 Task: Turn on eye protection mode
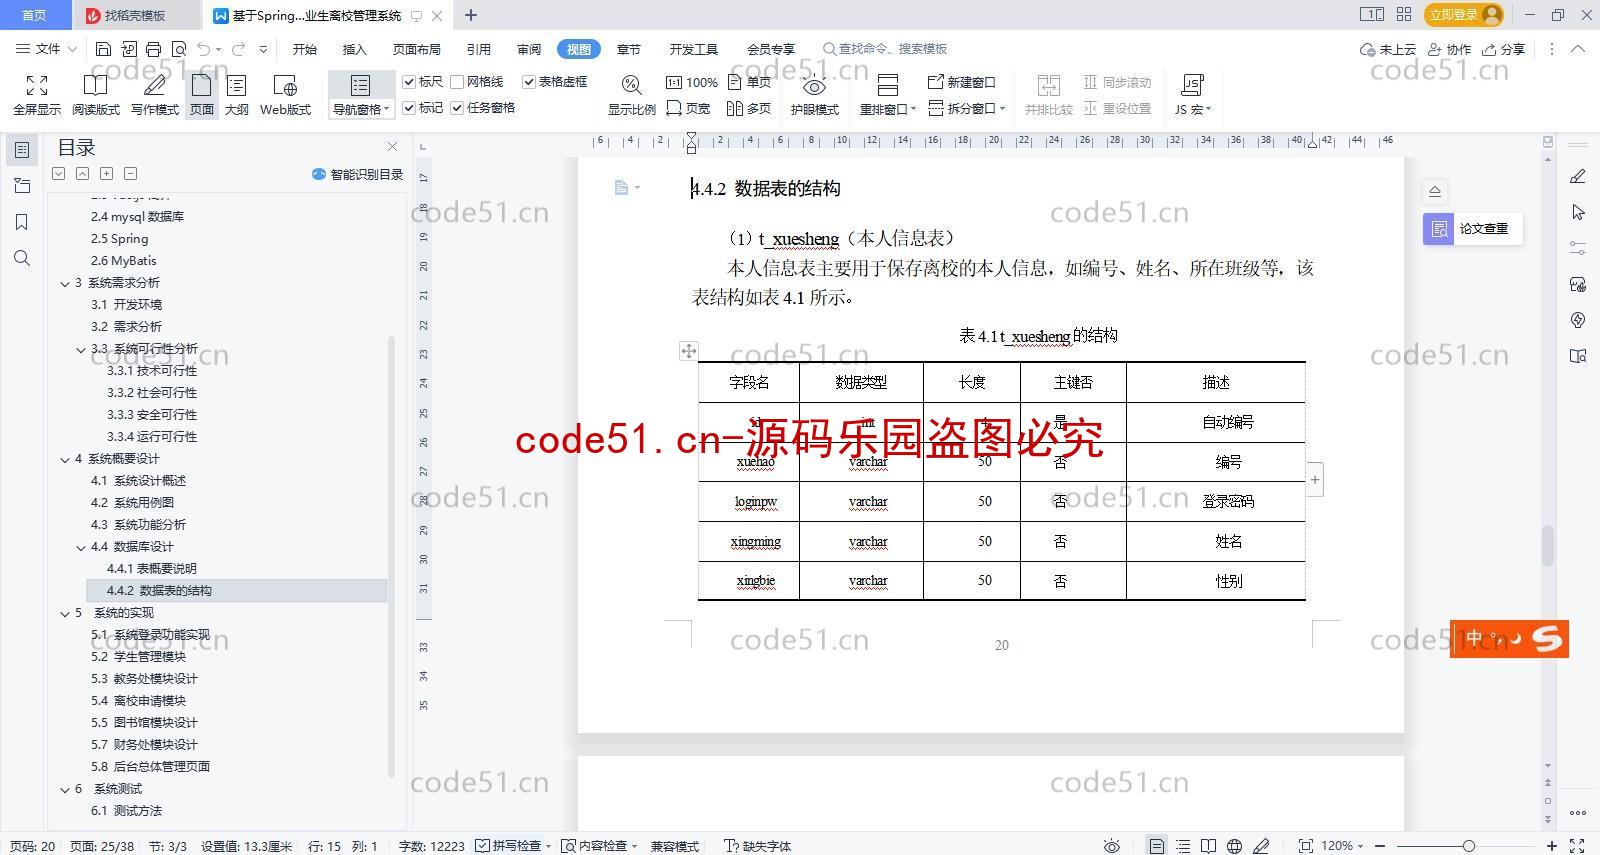point(814,95)
